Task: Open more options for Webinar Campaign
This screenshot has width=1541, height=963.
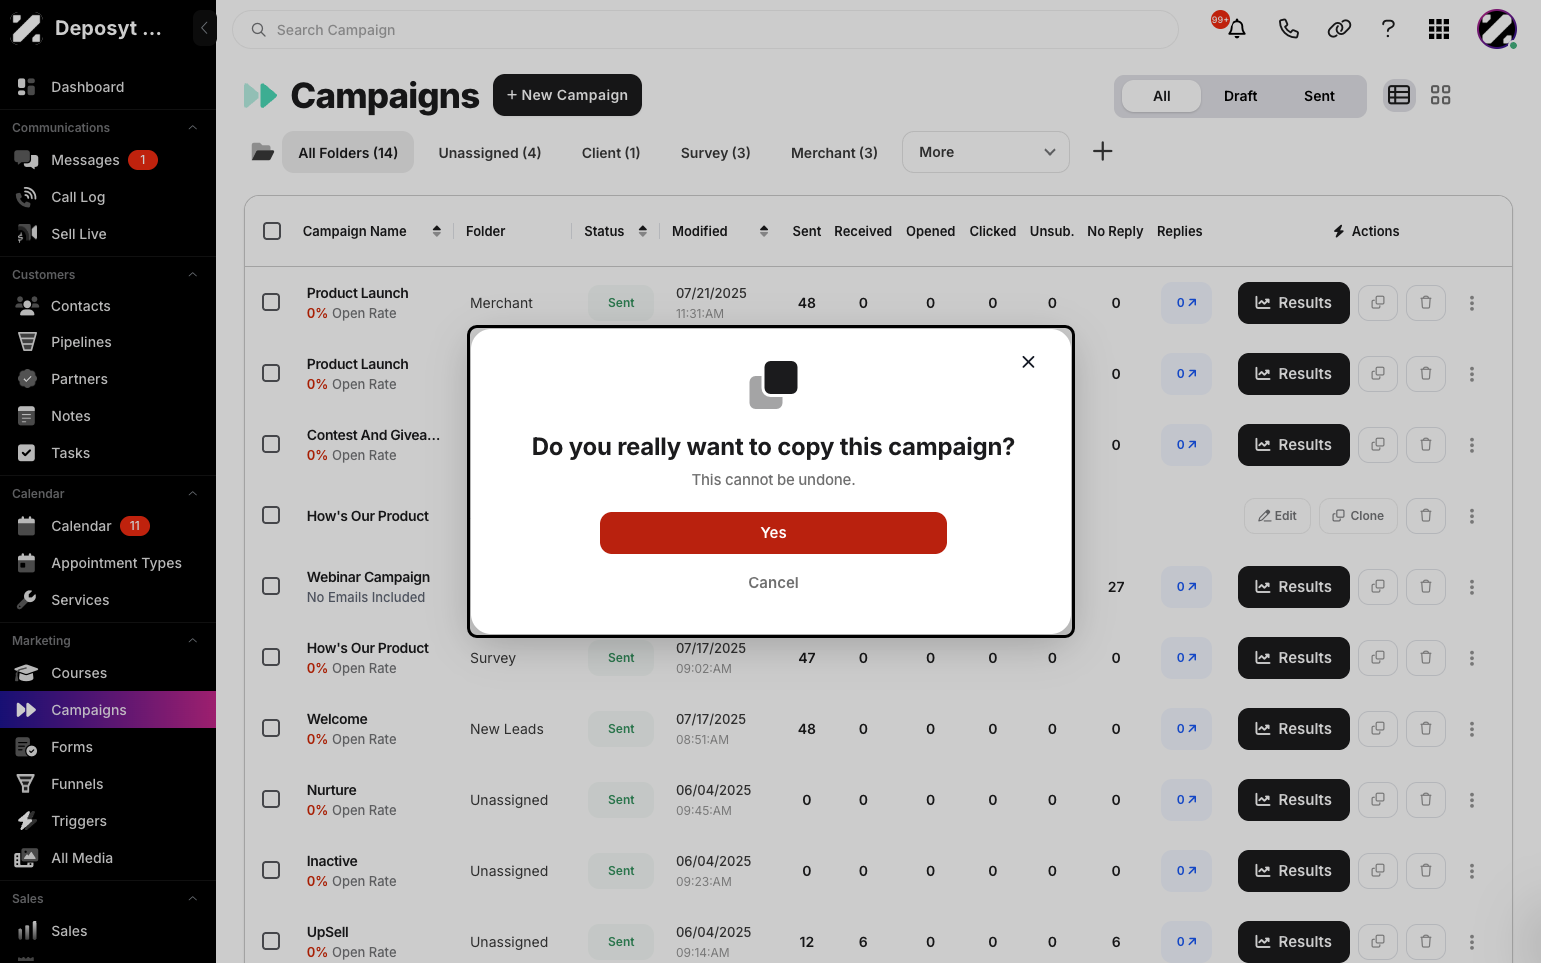Action: click(1472, 587)
